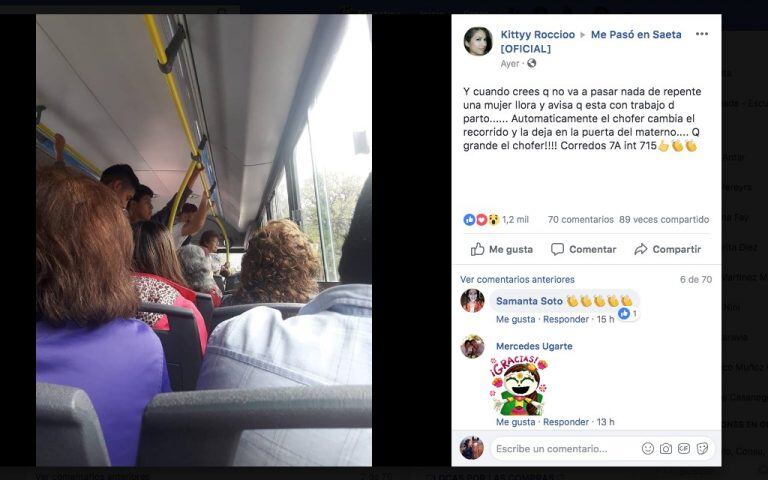Click the Comentar speech bubble icon
The width and height of the screenshot is (768, 480).
point(557,249)
